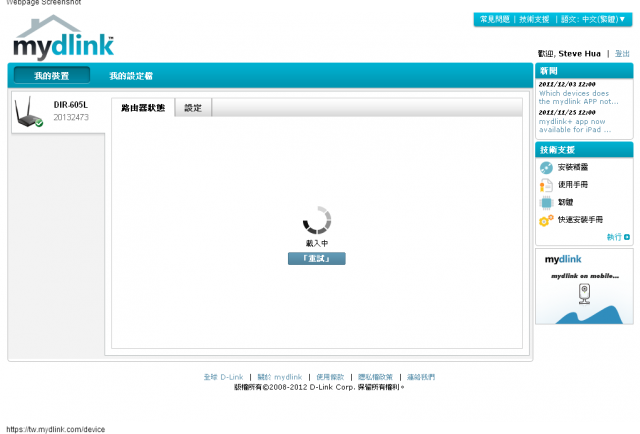Open 使用條款 footer link
This screenshot has height=434, width=640.
click(330, 377)
